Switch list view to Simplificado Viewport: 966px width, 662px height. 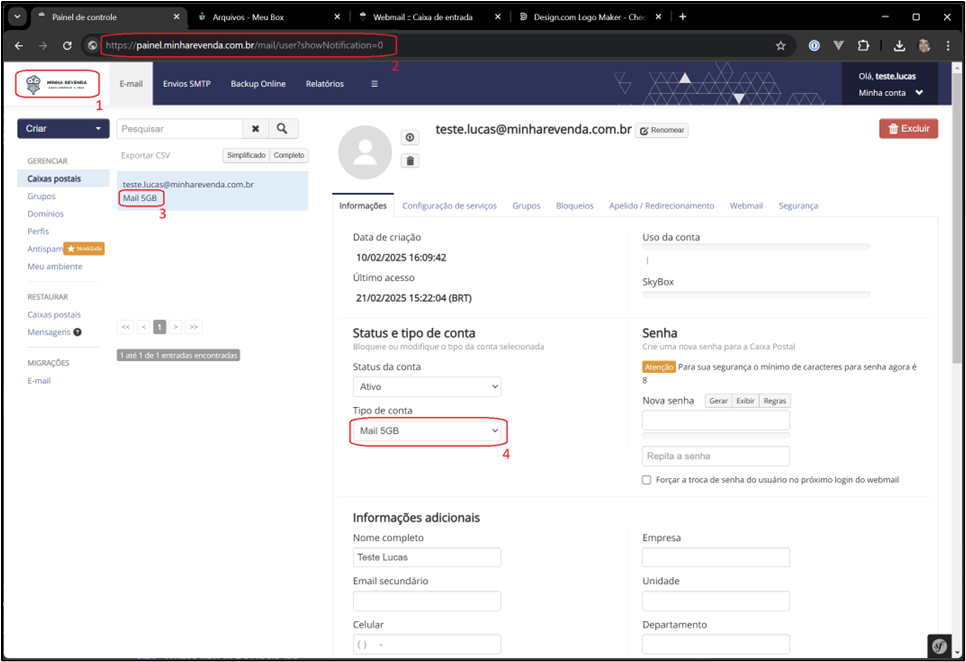click(246, 156)
